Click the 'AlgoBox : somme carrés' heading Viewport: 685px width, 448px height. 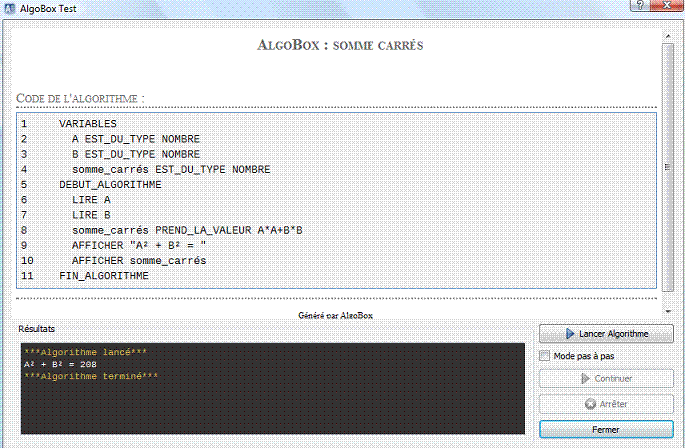click(340, 45)
